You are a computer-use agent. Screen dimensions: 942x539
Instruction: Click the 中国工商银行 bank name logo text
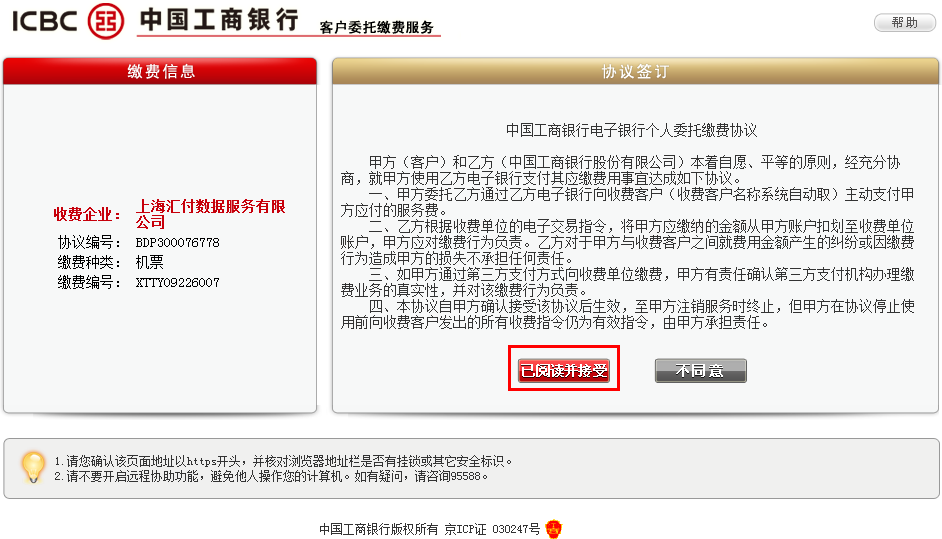click(x=219, y=20)
